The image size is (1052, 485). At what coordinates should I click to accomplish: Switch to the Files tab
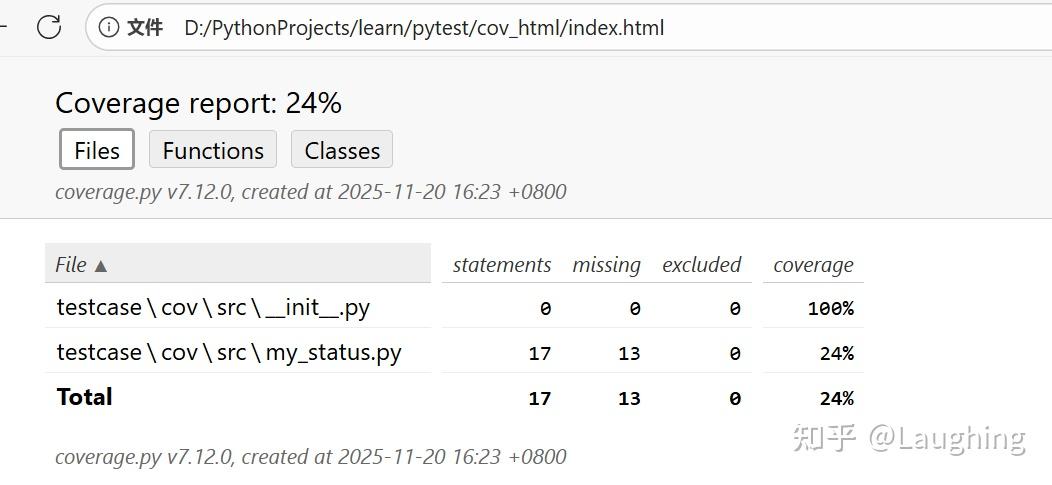pyautogui.click(x=97, y=150)
